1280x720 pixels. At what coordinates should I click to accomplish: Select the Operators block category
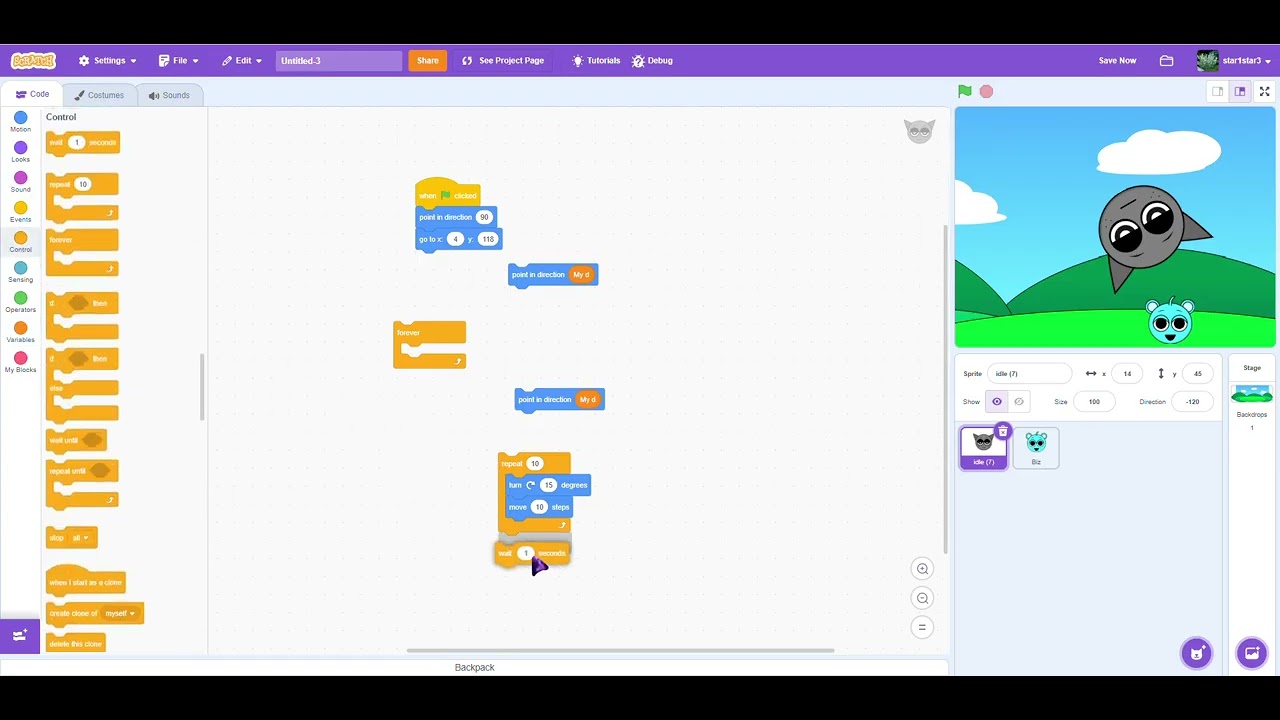[x=20, y=302]
